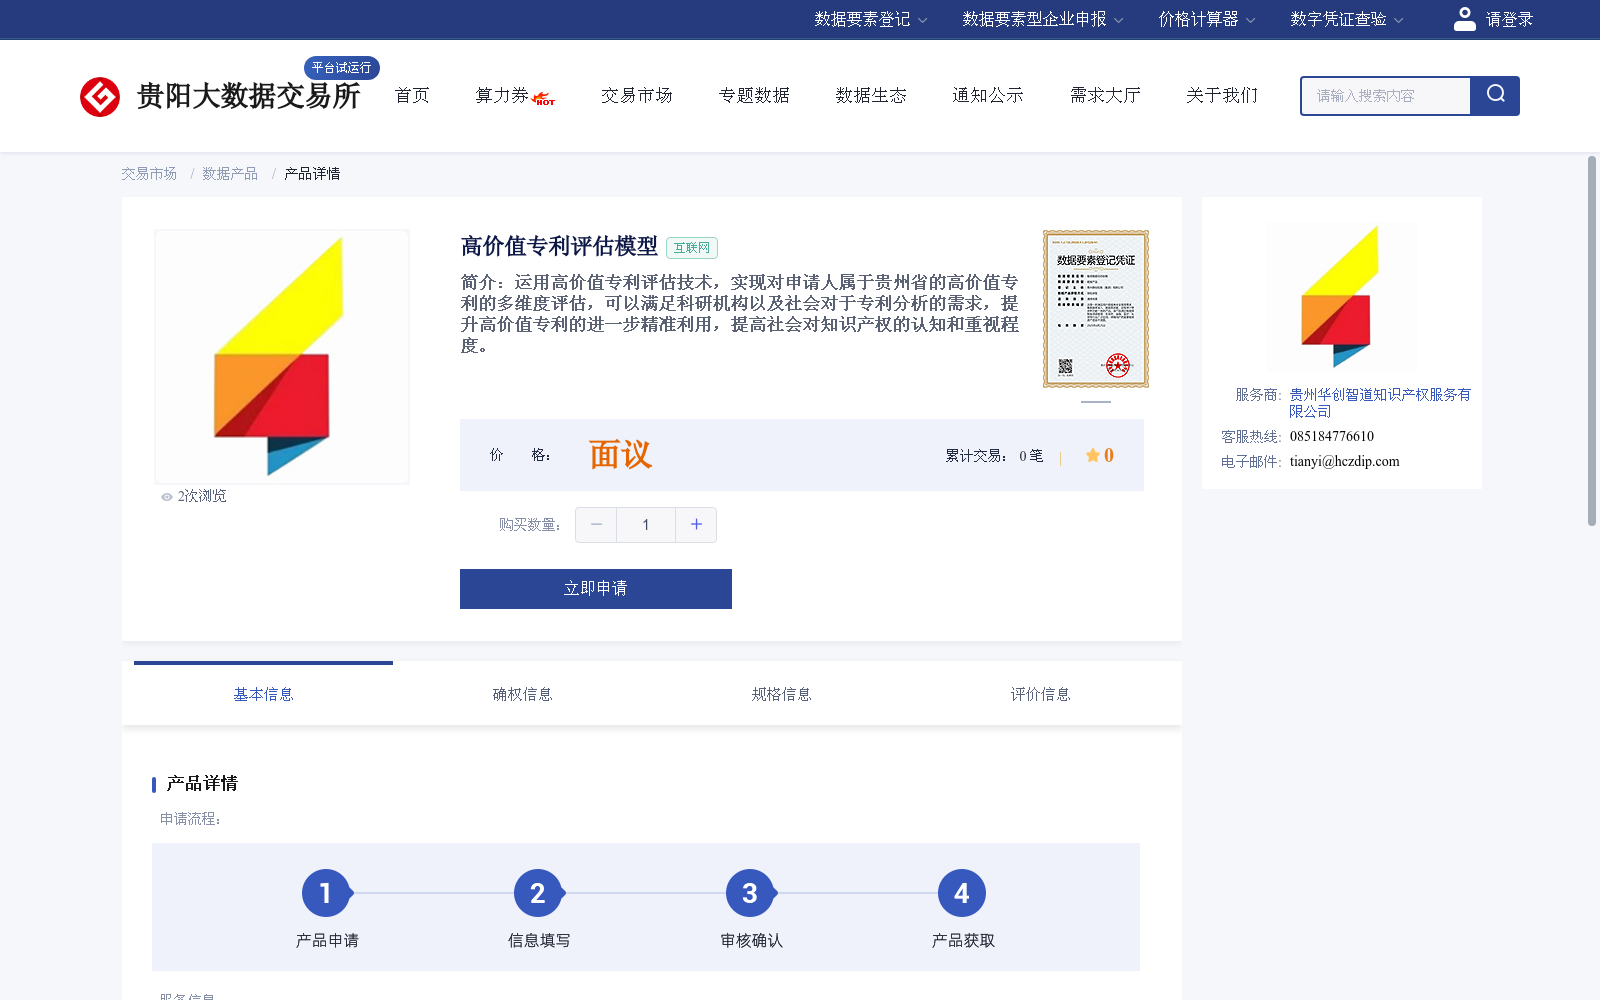The image size is (1600, 1000).
Task: Click hotline number 085184776610
Action: pos(1332,437)
